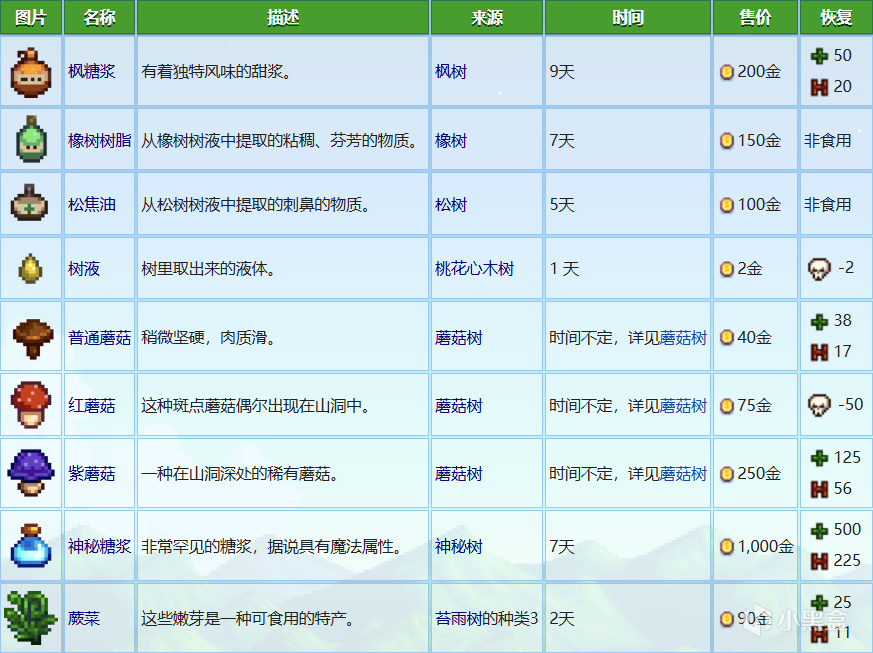Click the energy icon beside 38 in 普通蘑菇 row
The image size is (873, 653).
(x=819, y=321)
